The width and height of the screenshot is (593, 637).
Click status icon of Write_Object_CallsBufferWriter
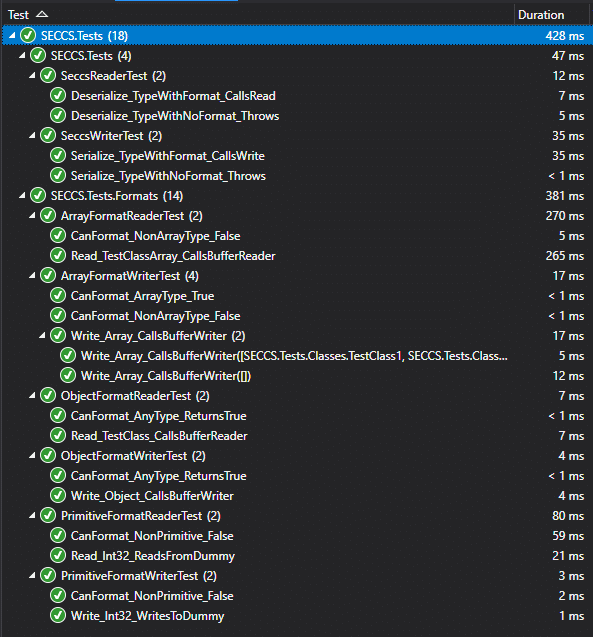pos(58,495)
